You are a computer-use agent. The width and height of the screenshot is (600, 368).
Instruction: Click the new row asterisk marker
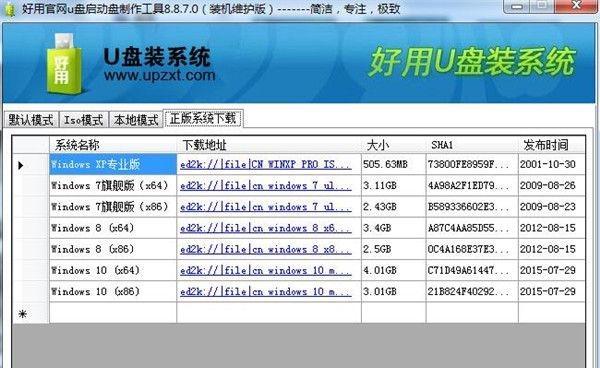point(23,314)
